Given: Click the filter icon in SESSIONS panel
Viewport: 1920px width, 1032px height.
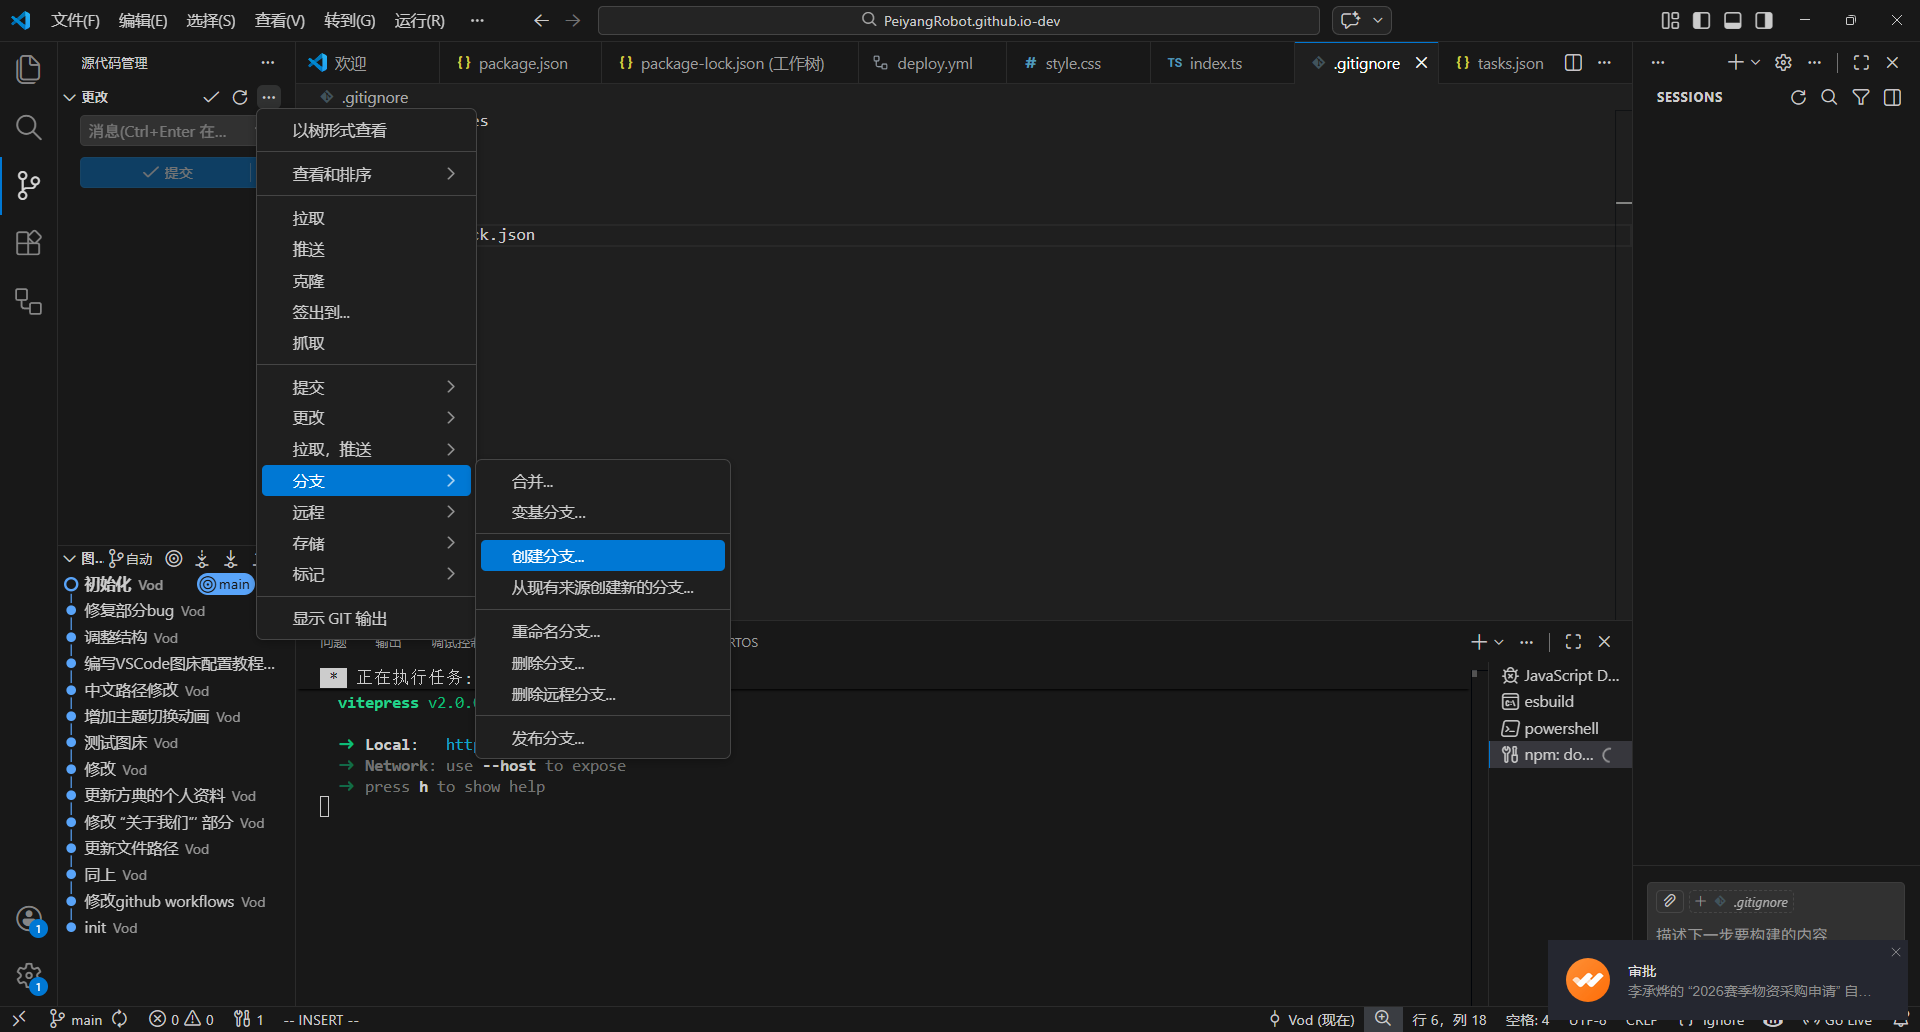Looking at the screenshot, I should click(x=1861, y=97).
